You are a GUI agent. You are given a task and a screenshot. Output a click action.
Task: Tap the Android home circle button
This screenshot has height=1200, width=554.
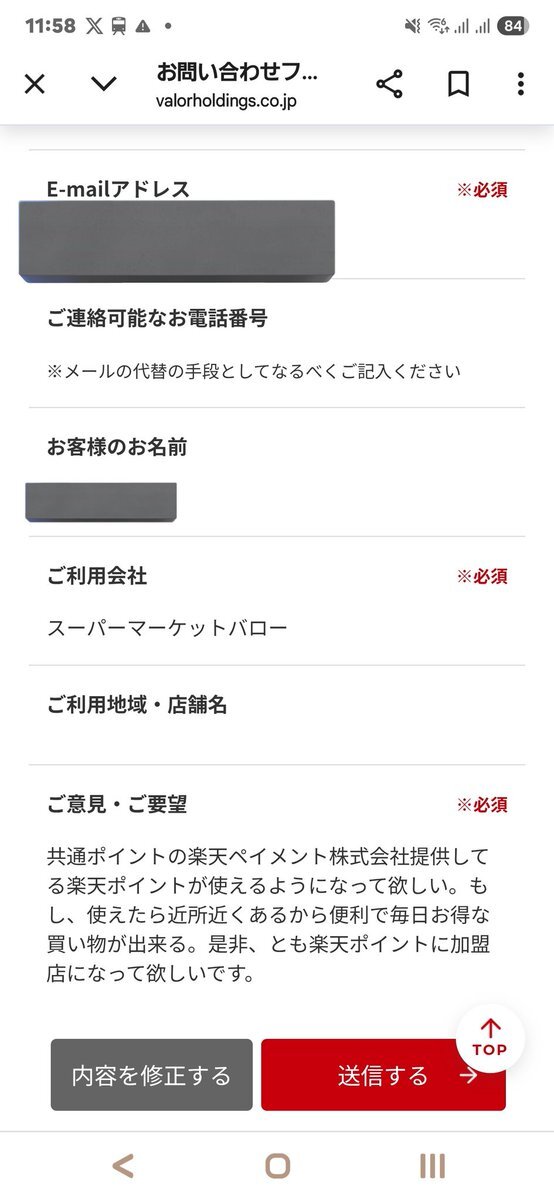277,1166
